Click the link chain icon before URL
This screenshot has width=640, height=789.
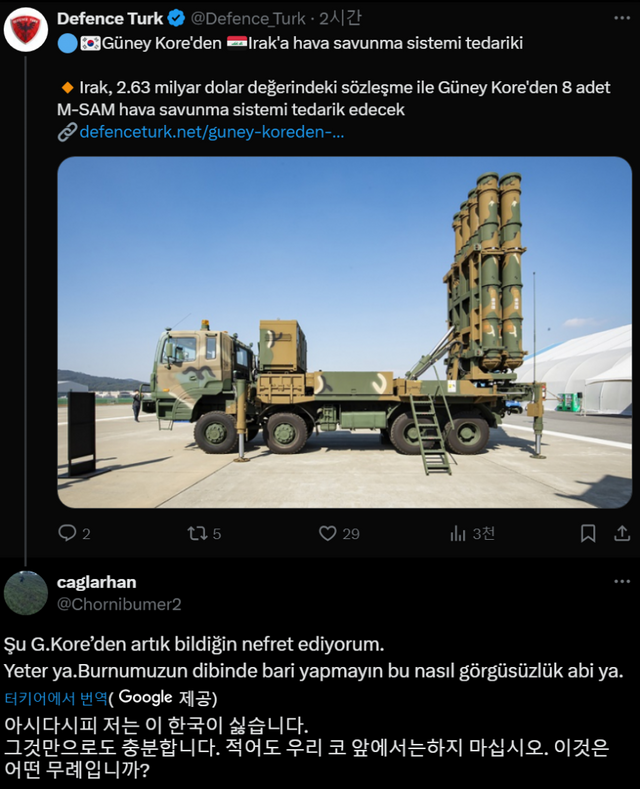(67, 132)
